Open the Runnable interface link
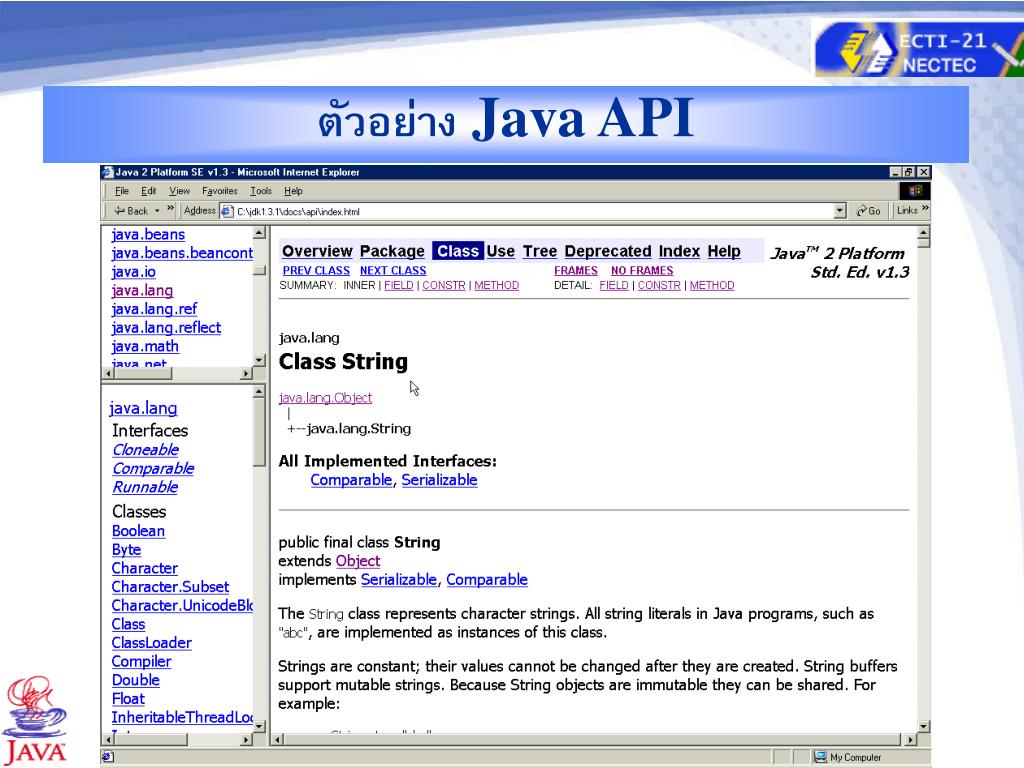Viewport: 1024px width, 768px height. [145, 487]
